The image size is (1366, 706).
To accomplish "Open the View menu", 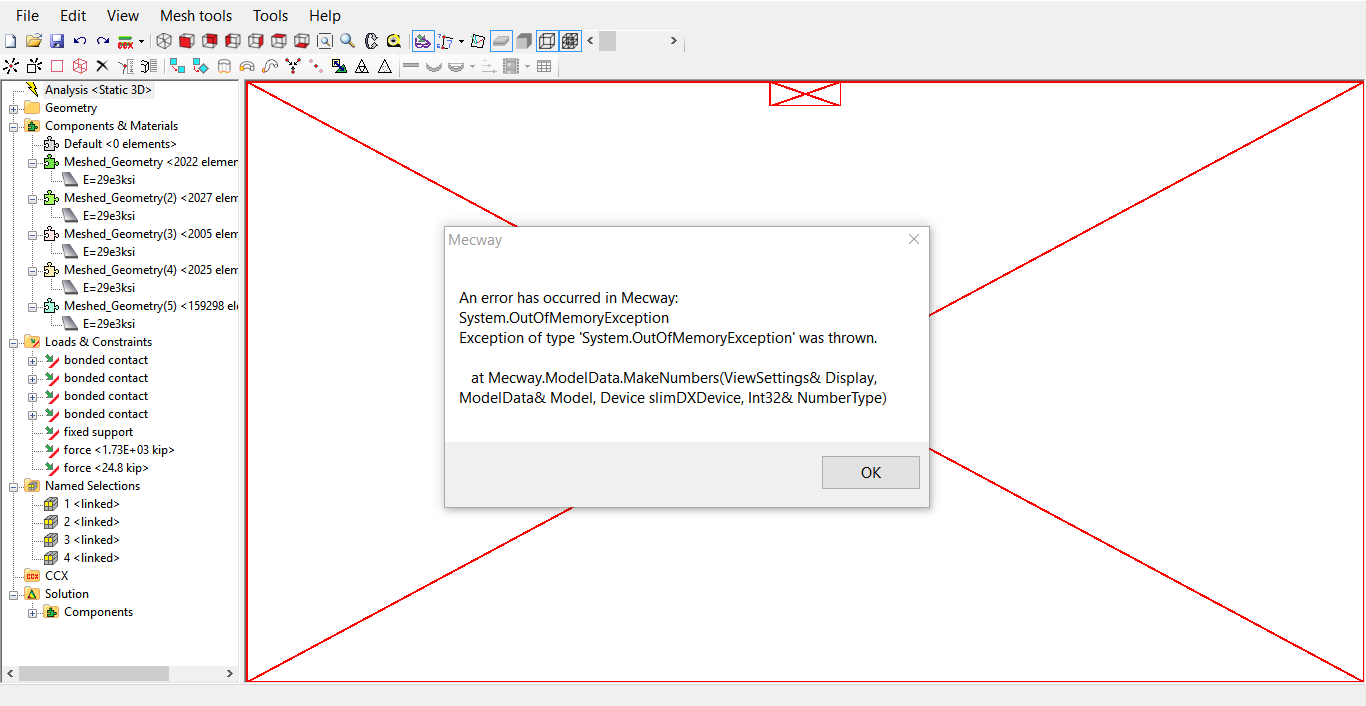I will coord(123,16).
